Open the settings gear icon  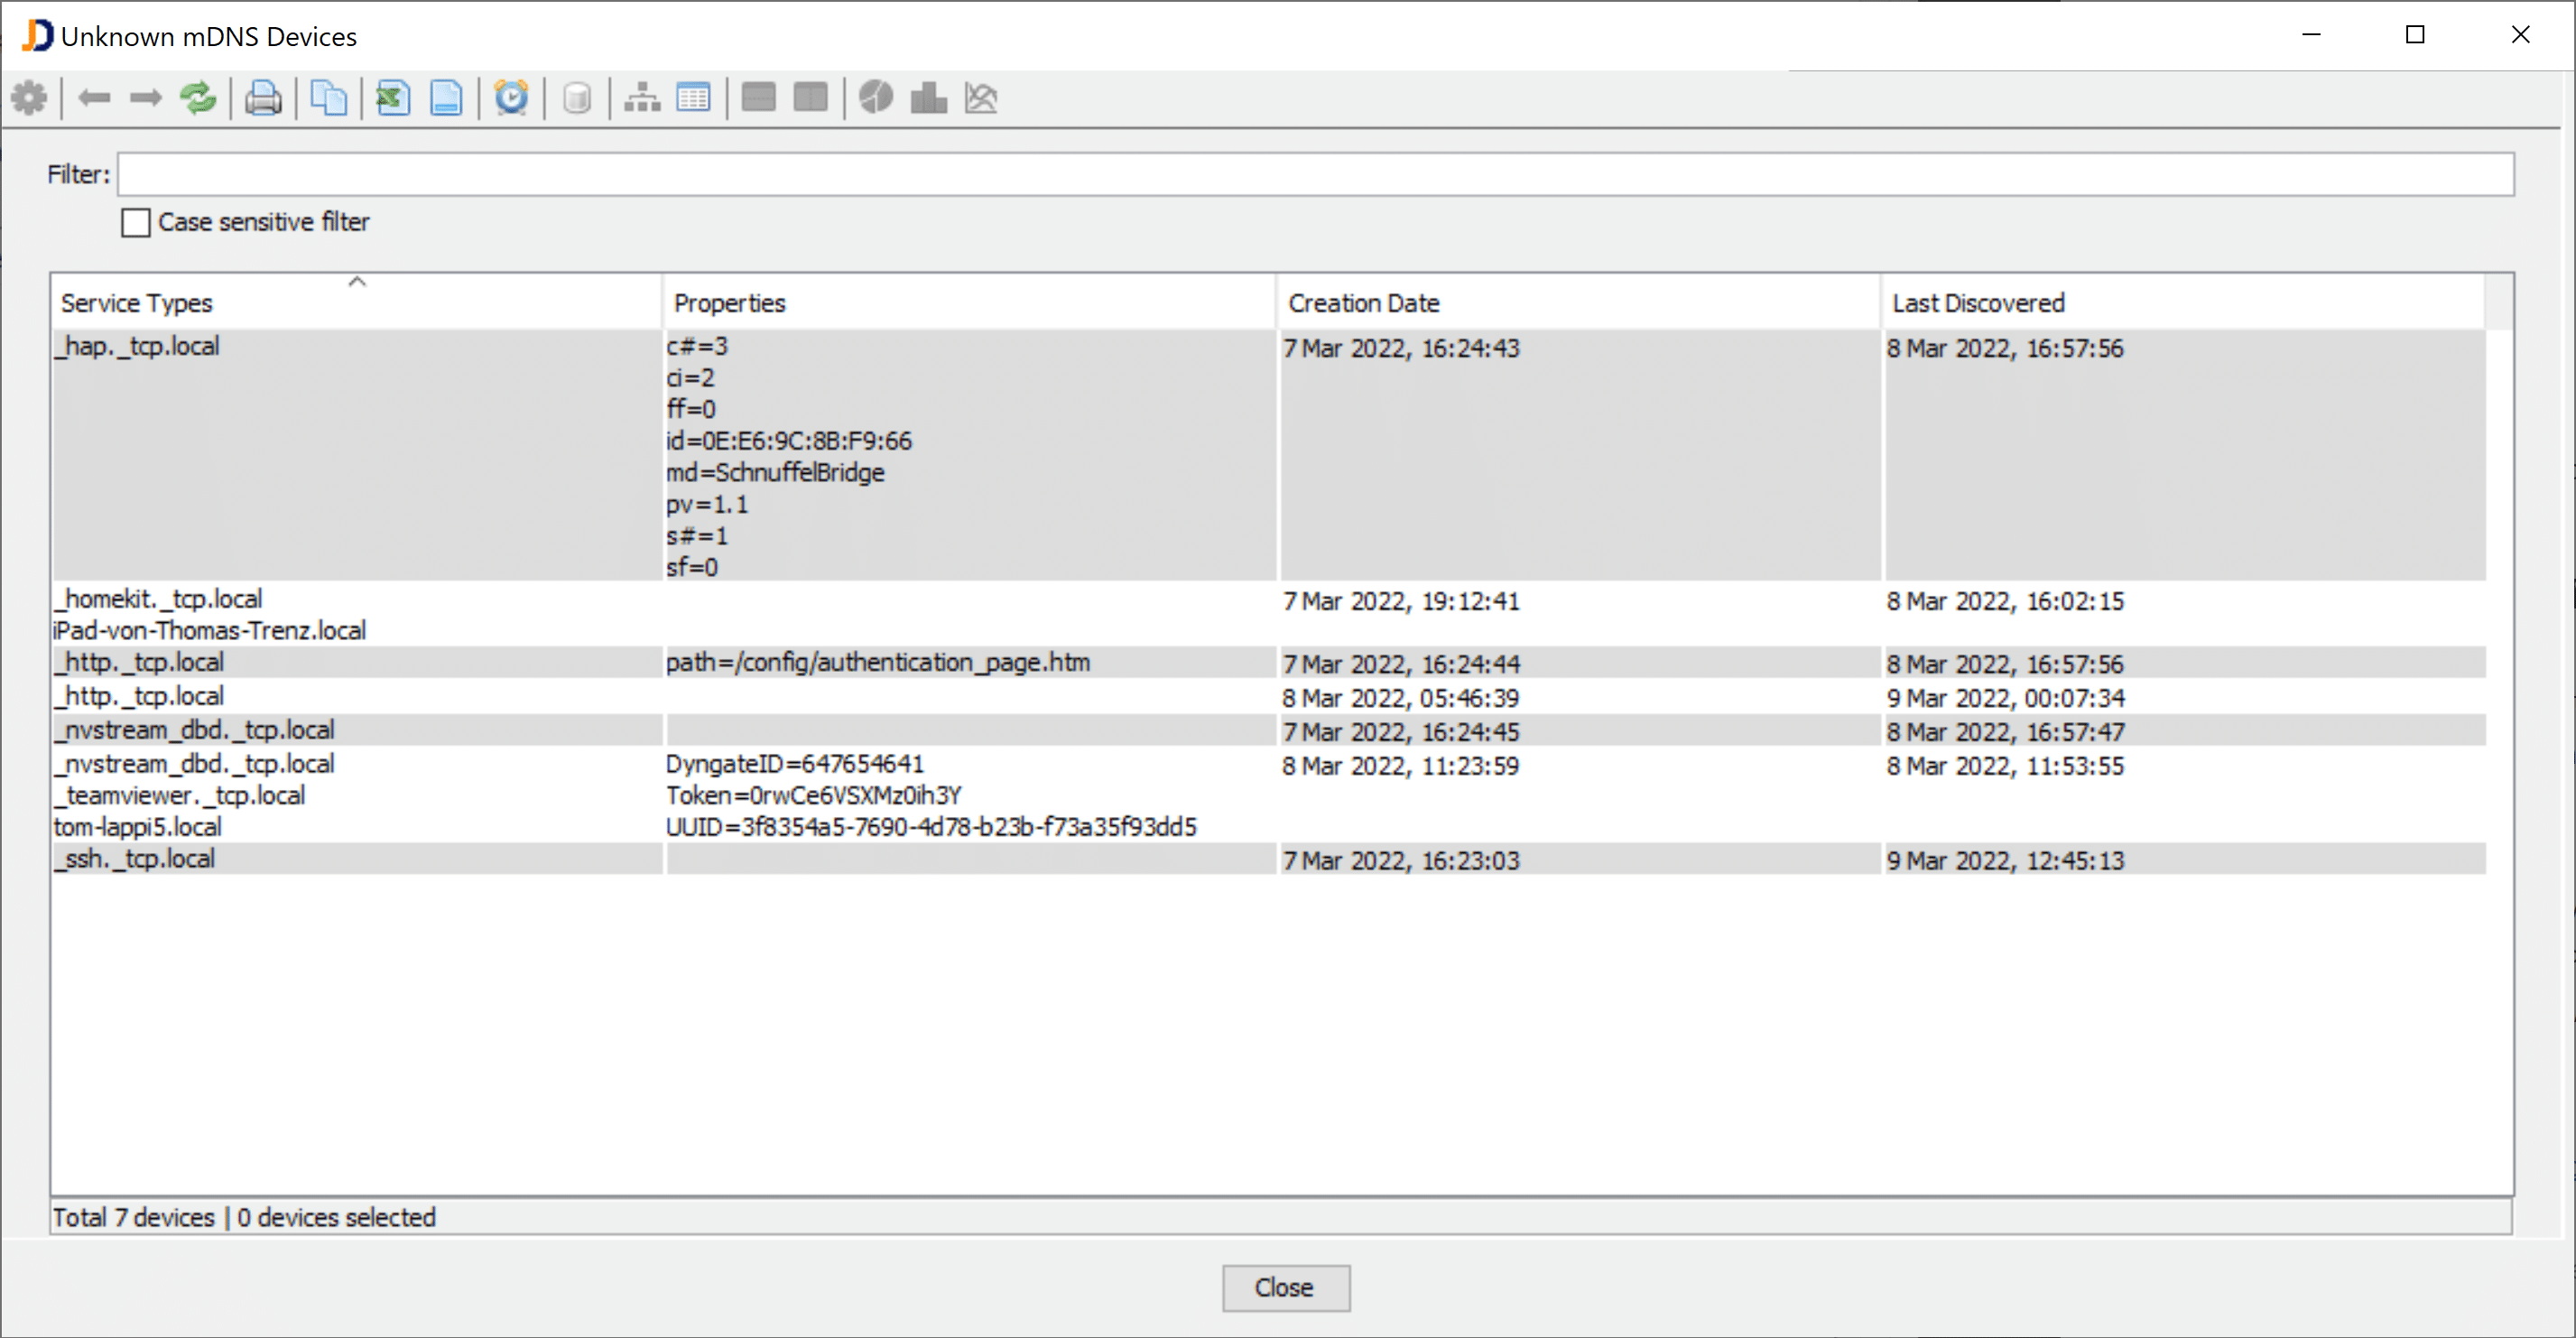29,97
